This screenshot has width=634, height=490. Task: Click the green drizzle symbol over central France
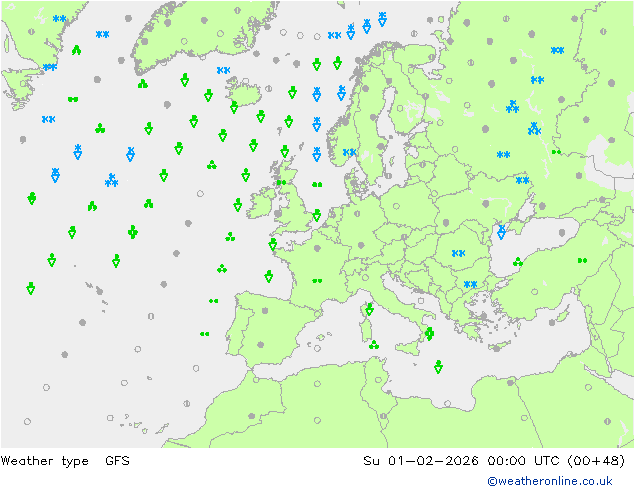[317, 281]
